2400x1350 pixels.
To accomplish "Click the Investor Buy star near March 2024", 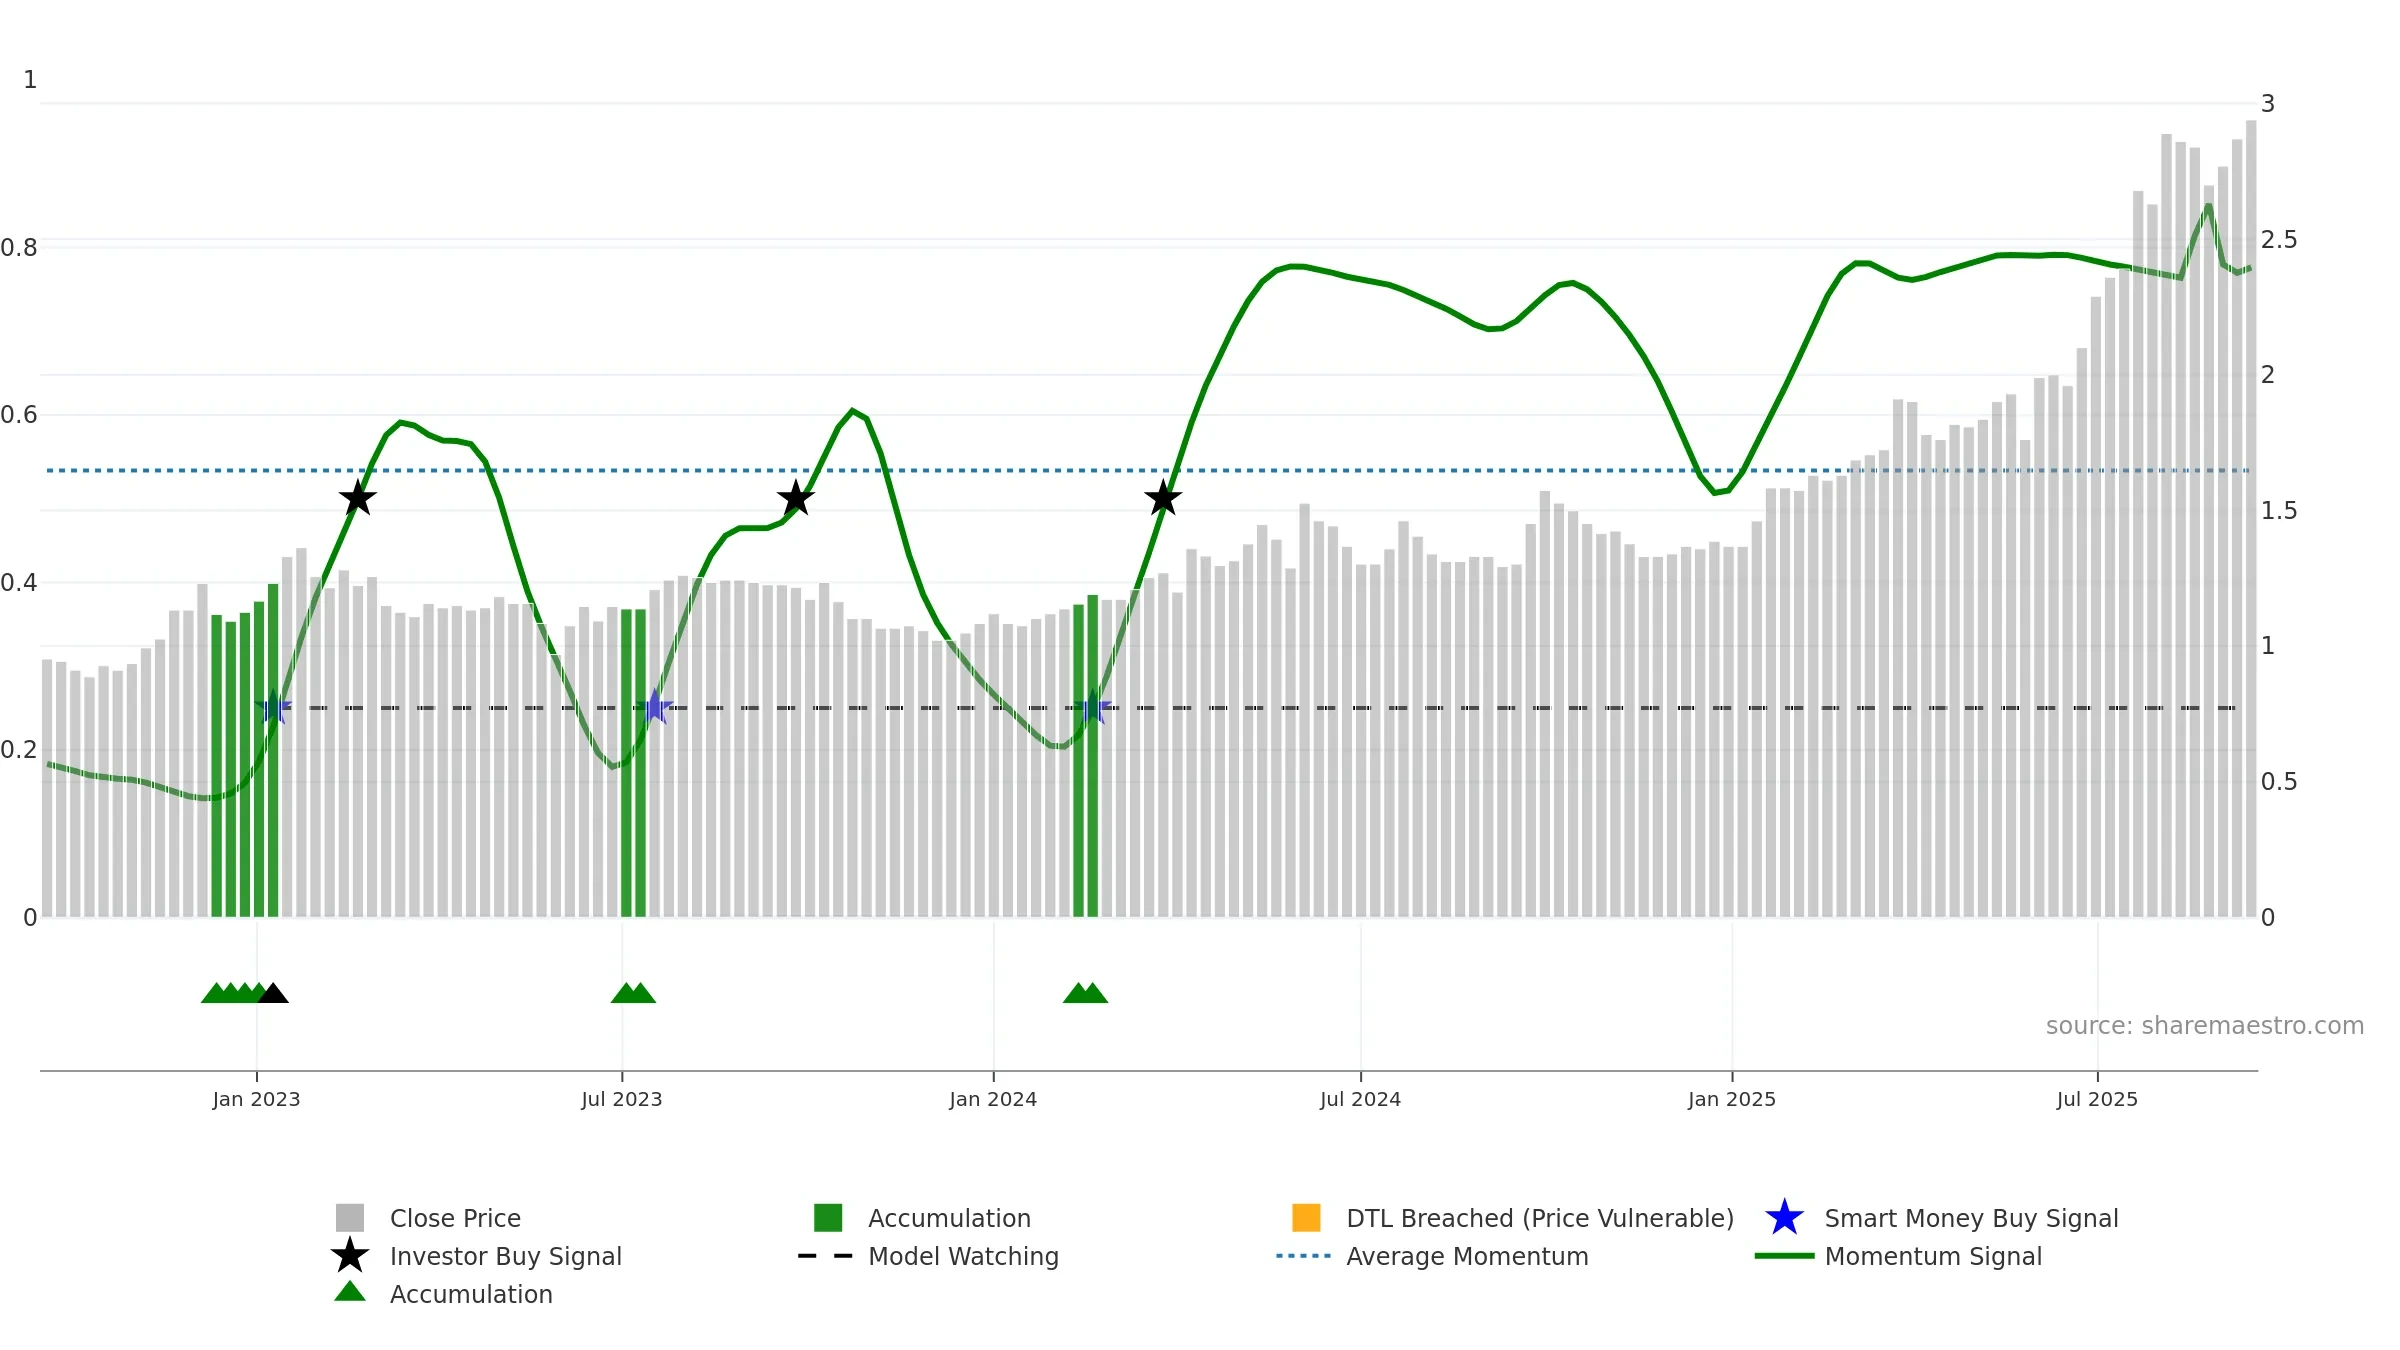I will 1163,498.
